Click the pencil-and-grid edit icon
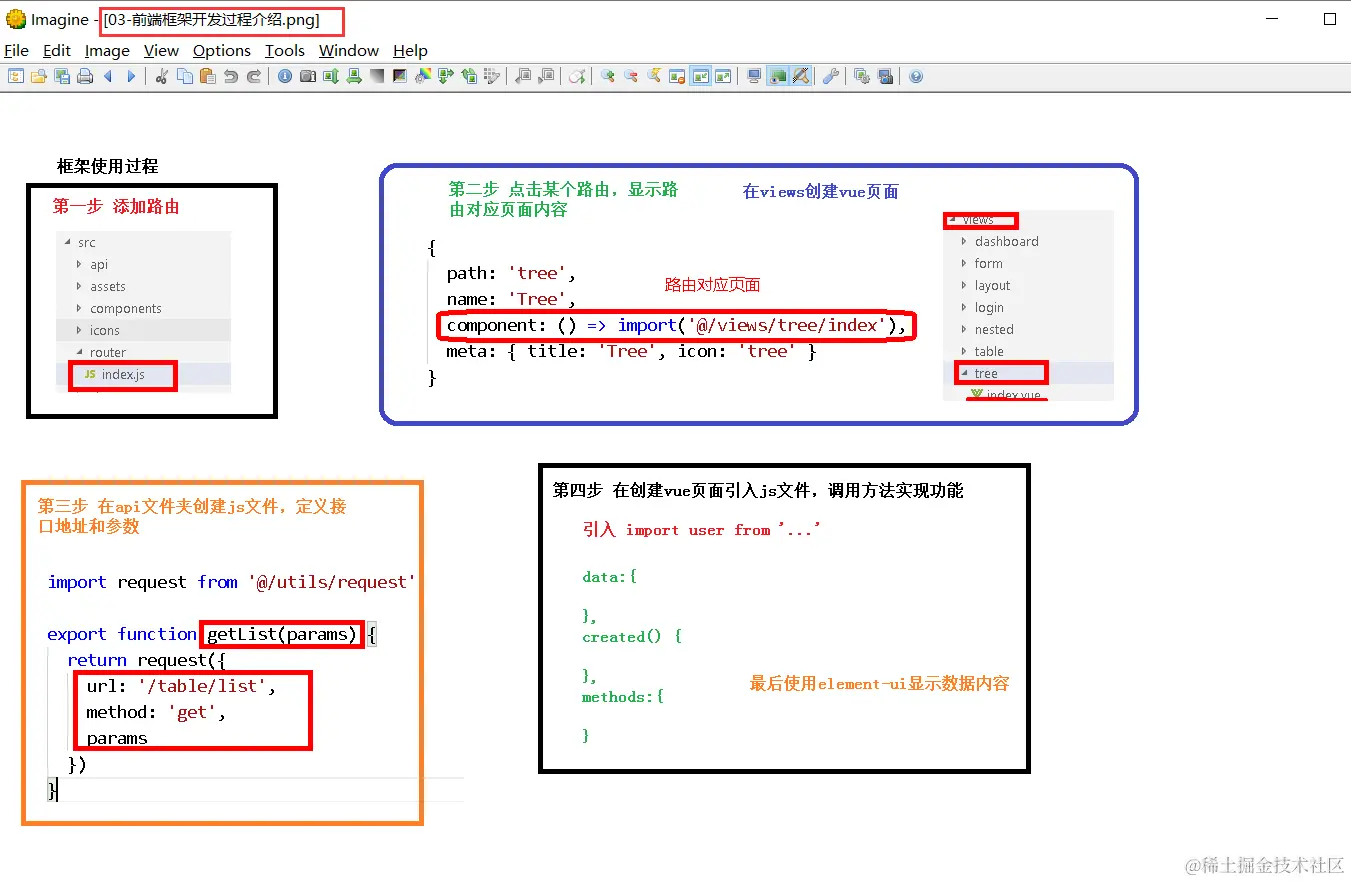This screenshot has width=1351, height=882. [492, 76]
